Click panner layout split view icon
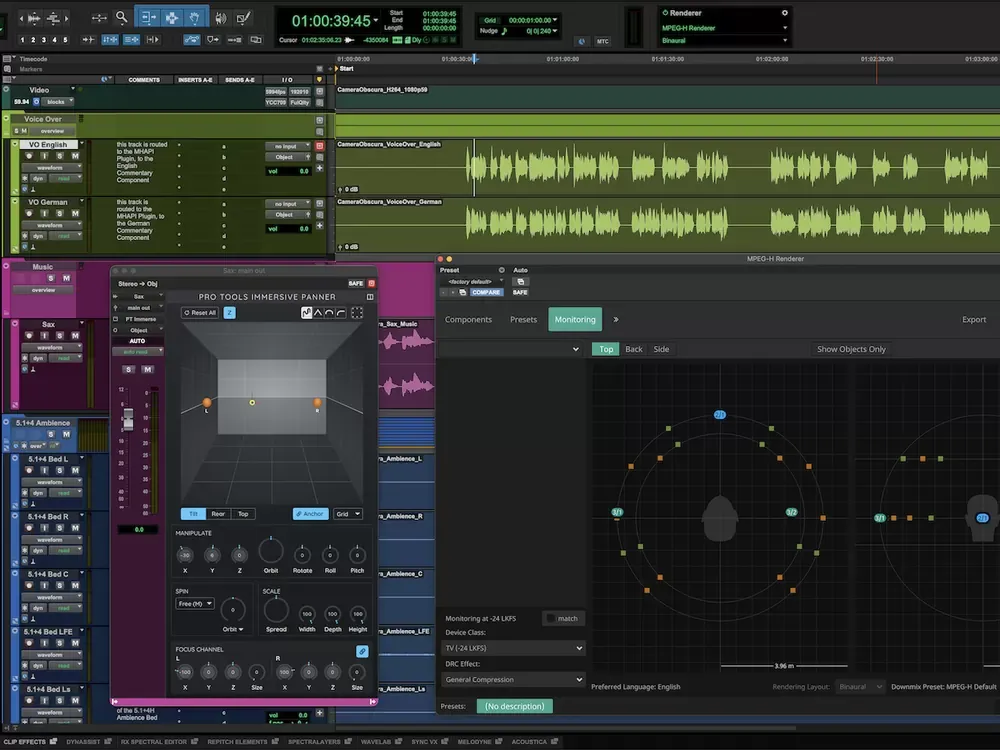The width and height of the screenshot is (1000, 750). (x=370, y=297)
